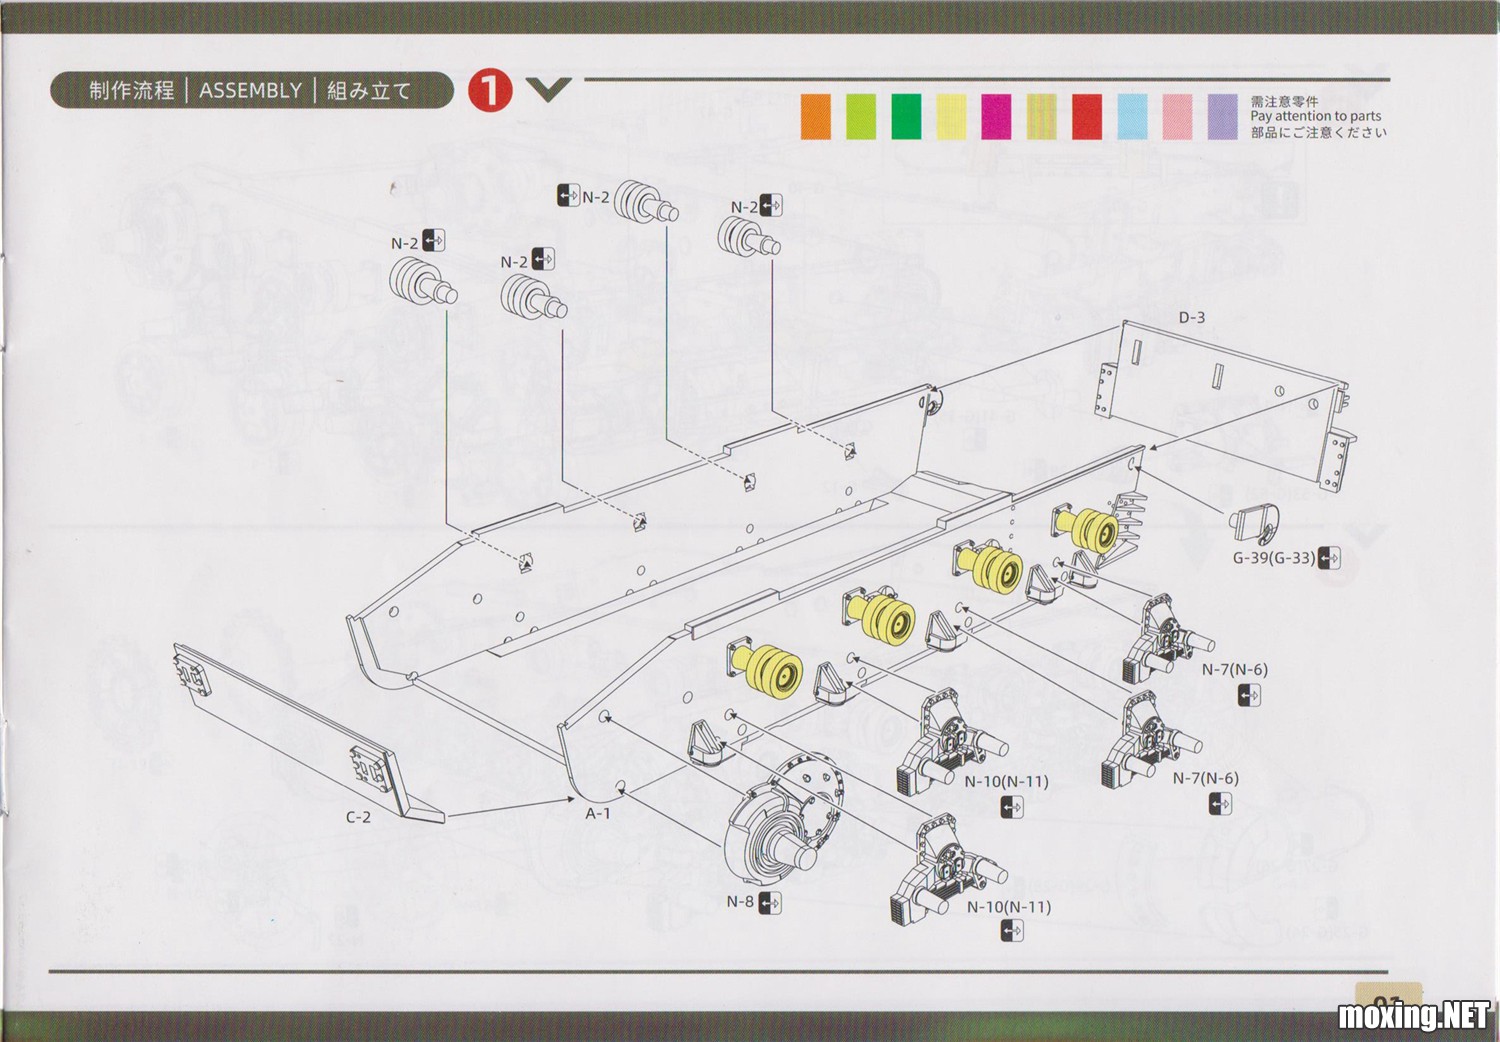The width and height of the screenshot is (1500, 1042).
Task: Select the lime green color swatch
Action: point(861,116)
